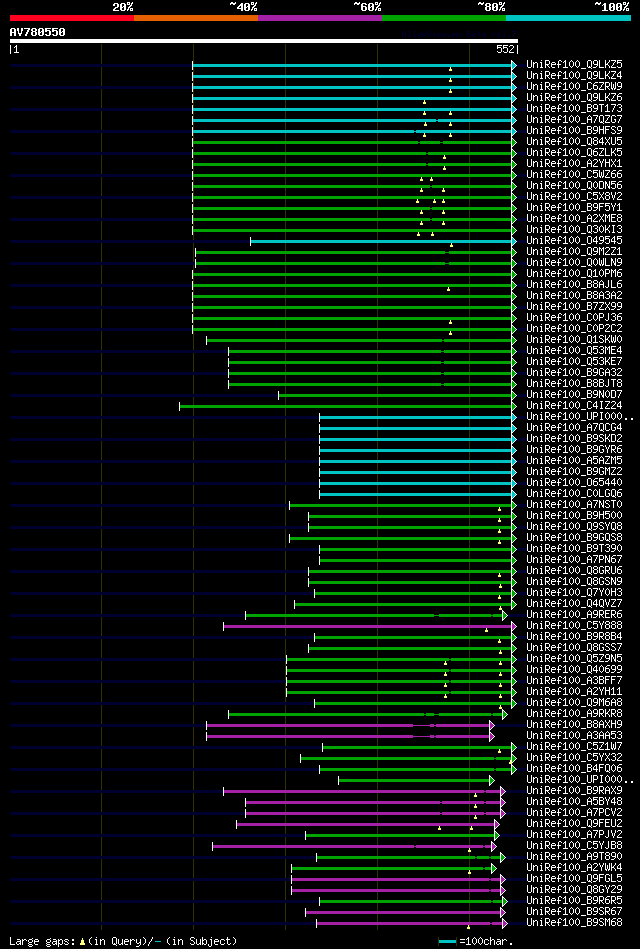Select the UniRef100_C4IZ24 label
The height and width of the screenshot is (949, 640).
click(x=575, y=406)
